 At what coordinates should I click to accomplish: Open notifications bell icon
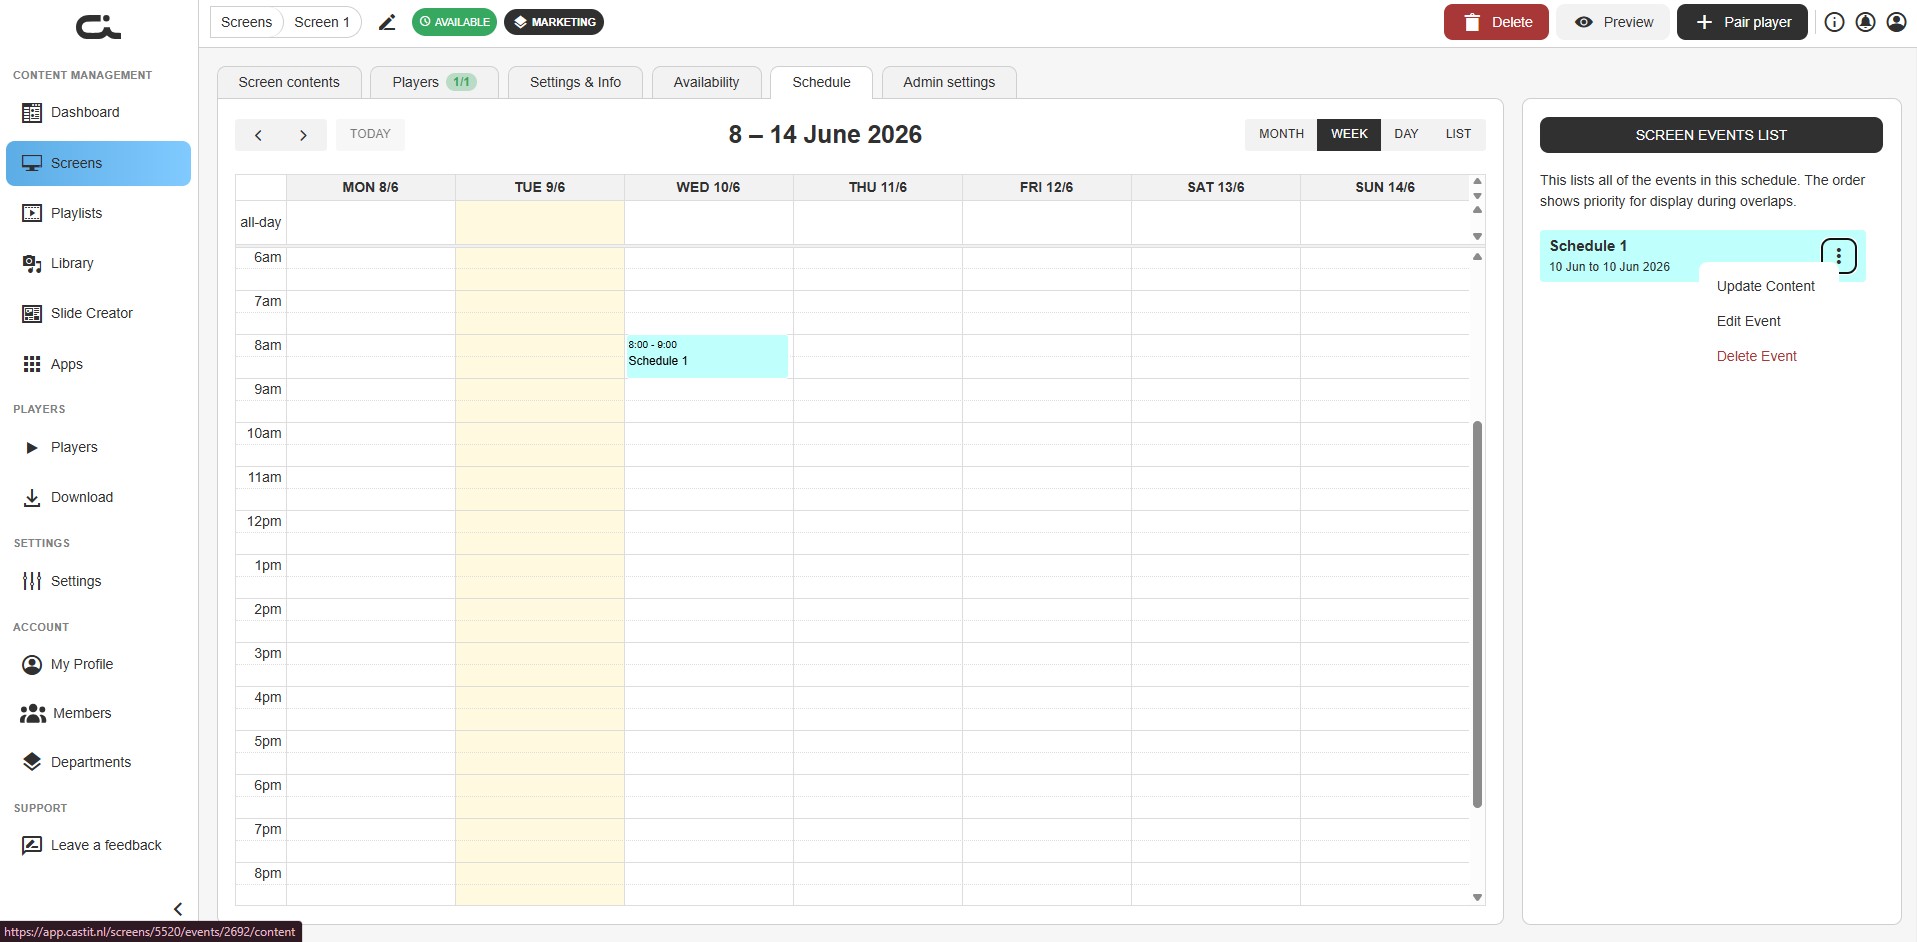coord(1865,22)
